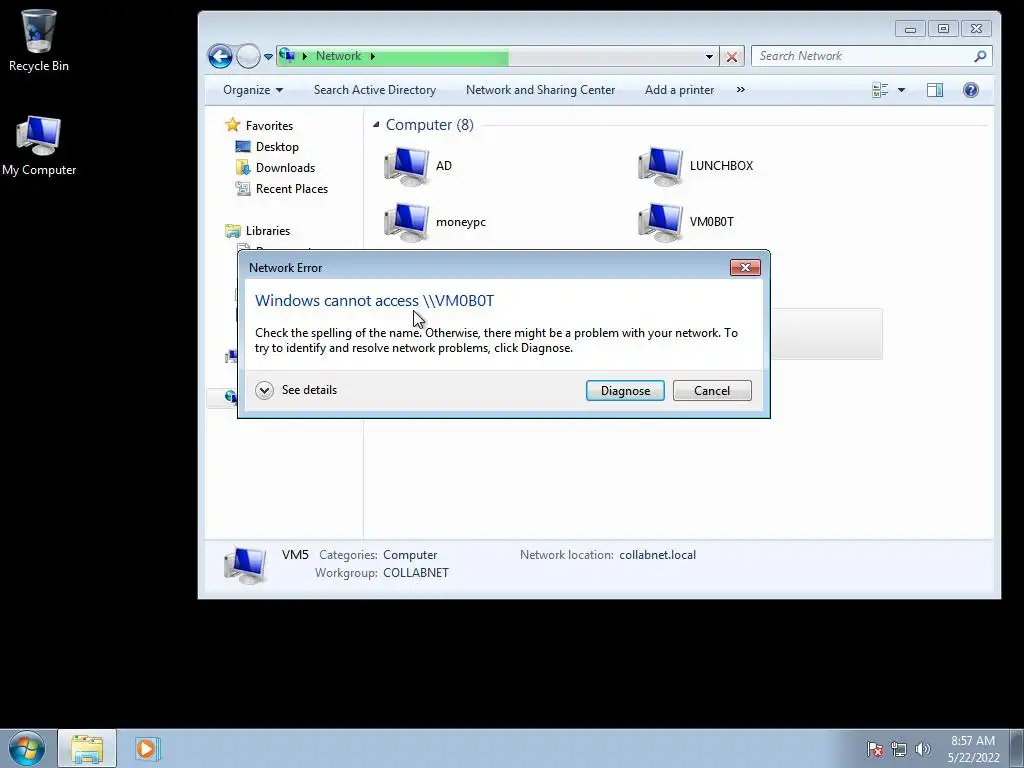Click the network tray icon
The image size is (1024, 768).
(899, 749)
